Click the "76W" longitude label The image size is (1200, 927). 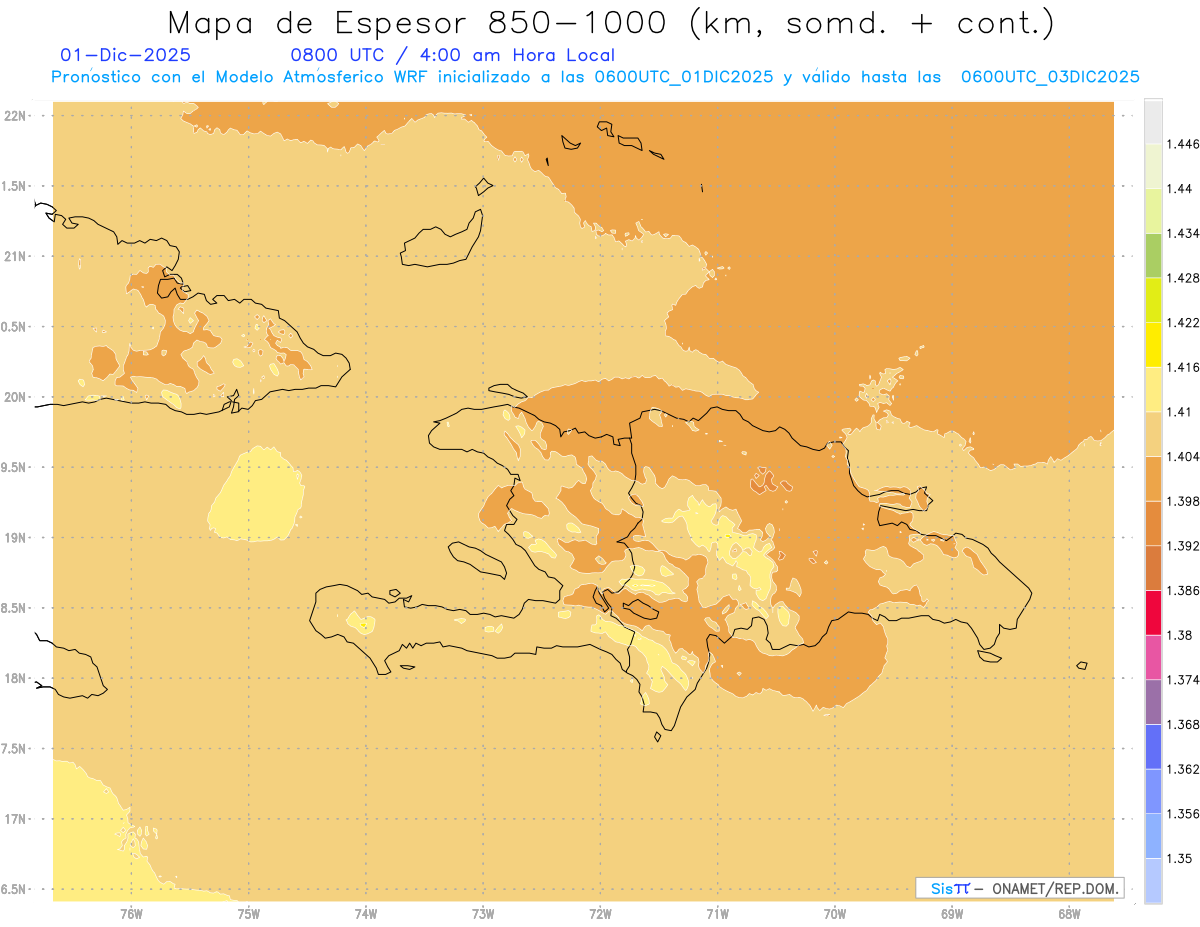[x=131, y=914]
